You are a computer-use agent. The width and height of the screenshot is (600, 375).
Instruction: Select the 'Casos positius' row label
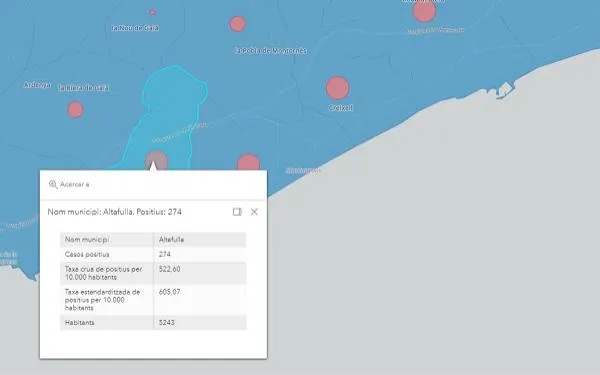tap(87, 254)
